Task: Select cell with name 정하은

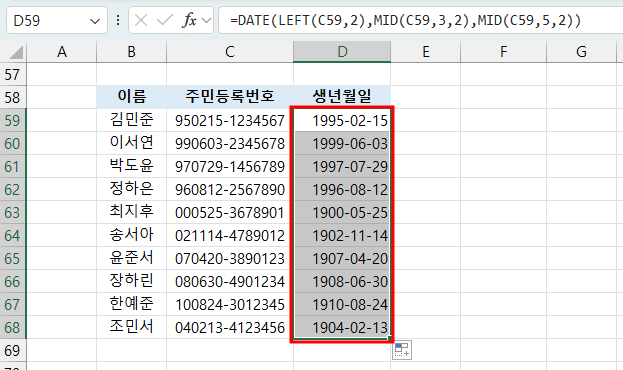Action: click(x=132, y=189)
